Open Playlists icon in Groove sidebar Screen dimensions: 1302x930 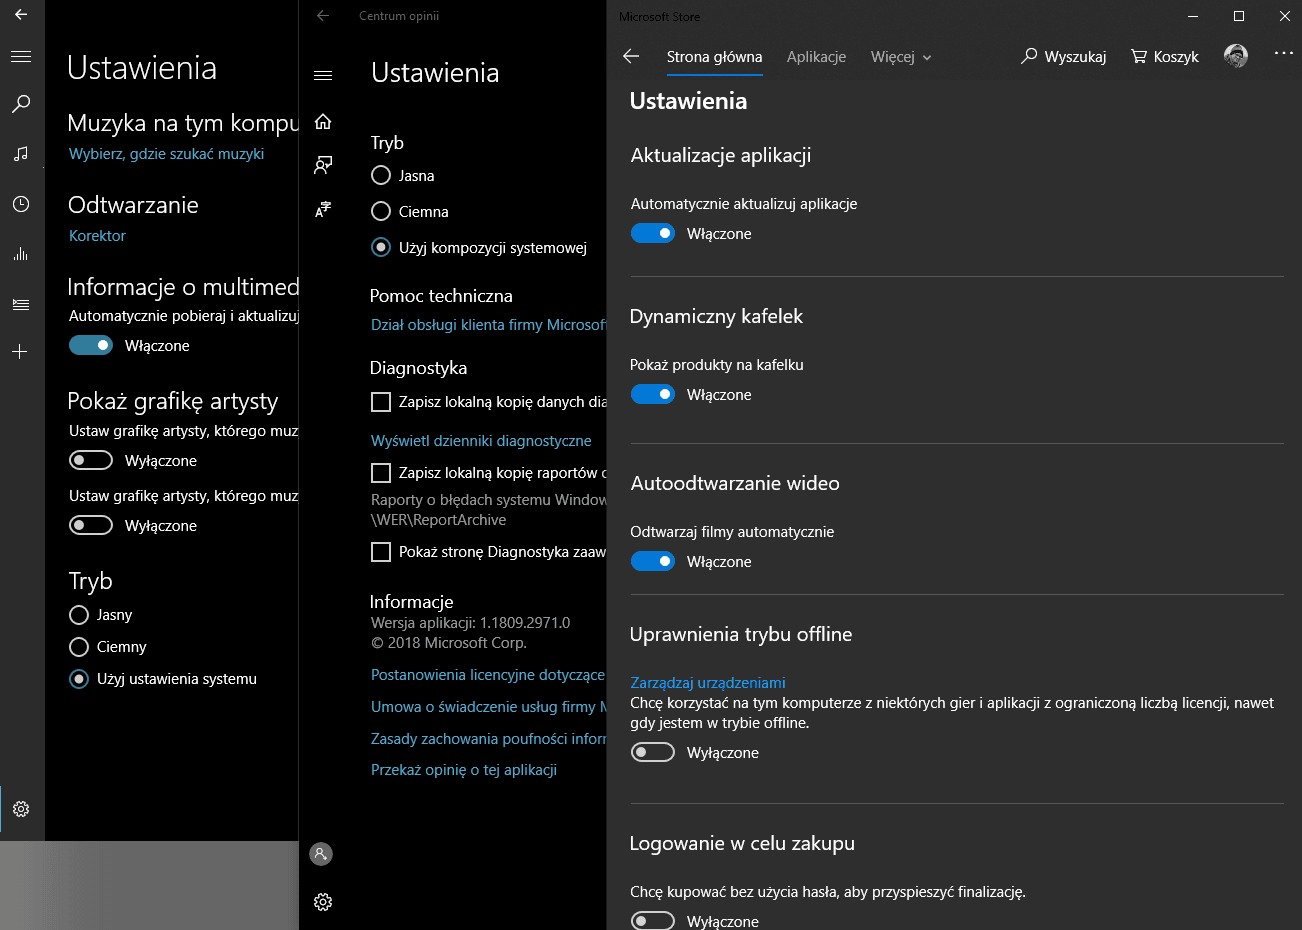21,304
